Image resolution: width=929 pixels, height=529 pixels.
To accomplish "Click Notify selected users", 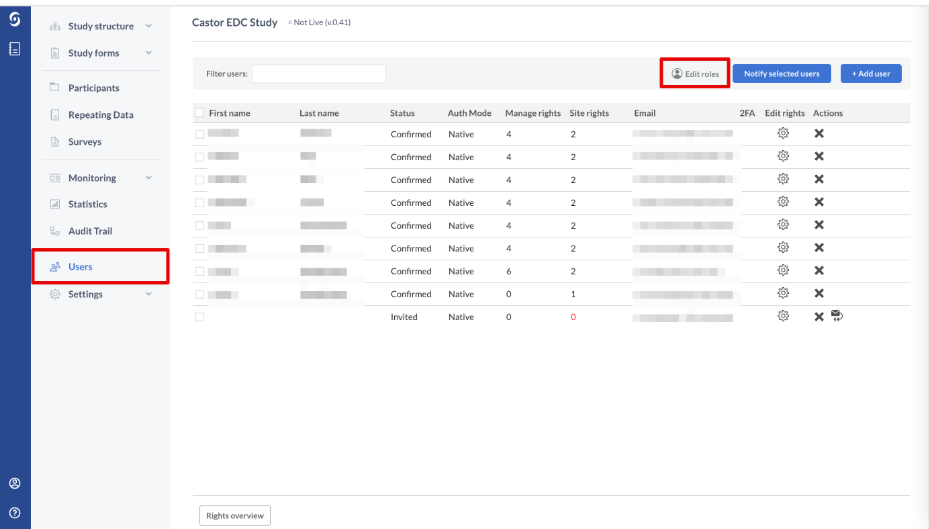I will pyautogui.click(x=781, y=73).
